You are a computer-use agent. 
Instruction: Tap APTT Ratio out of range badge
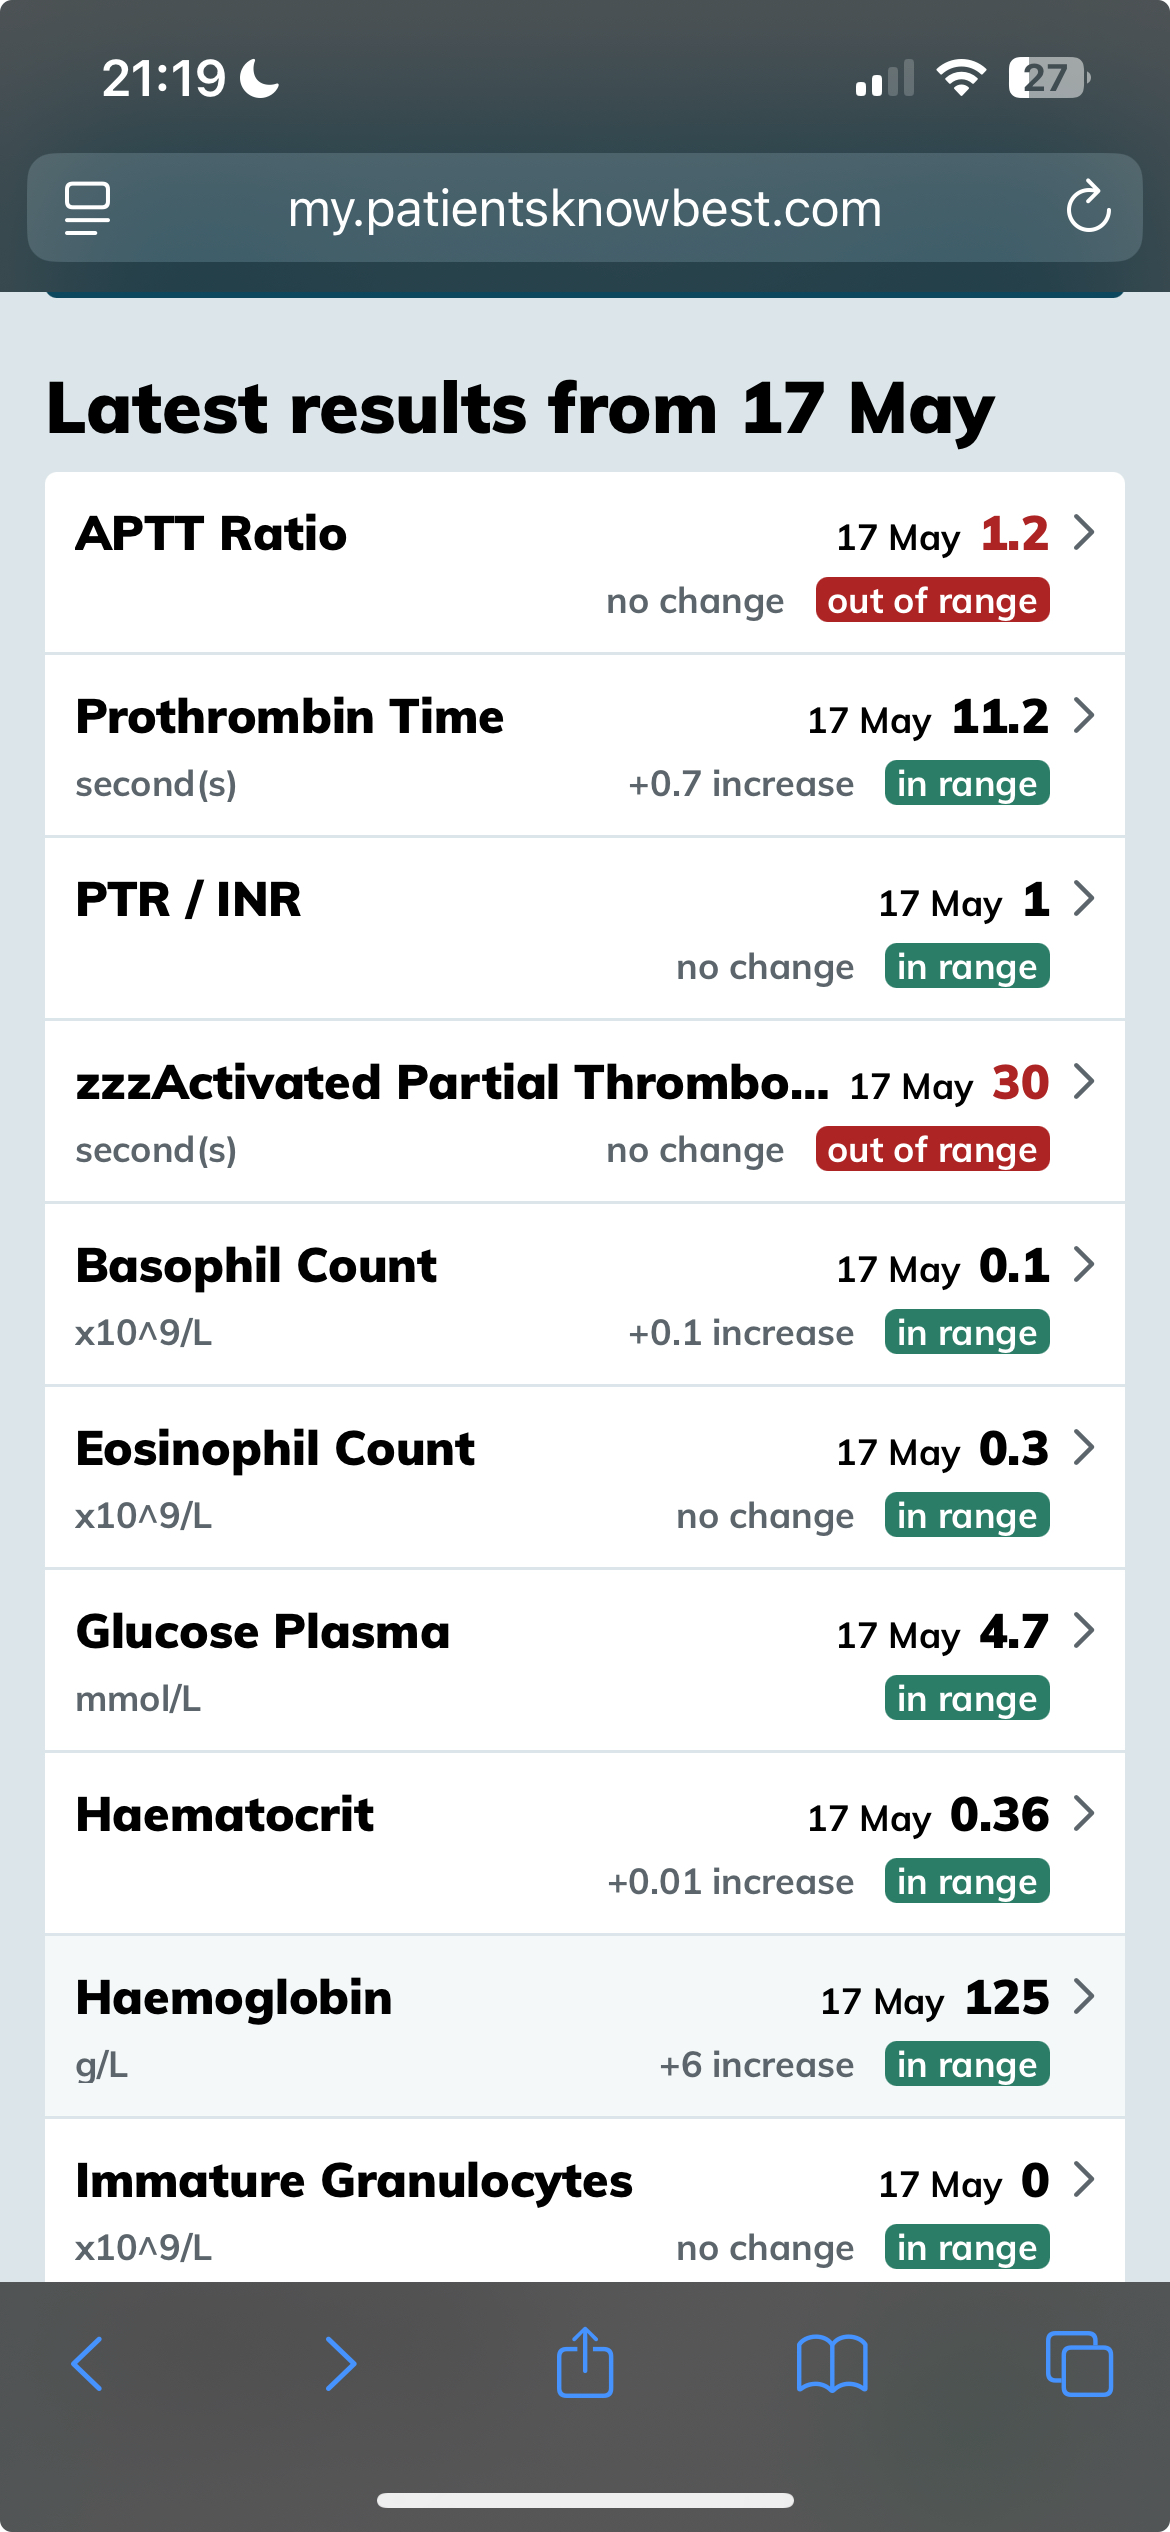932,601
